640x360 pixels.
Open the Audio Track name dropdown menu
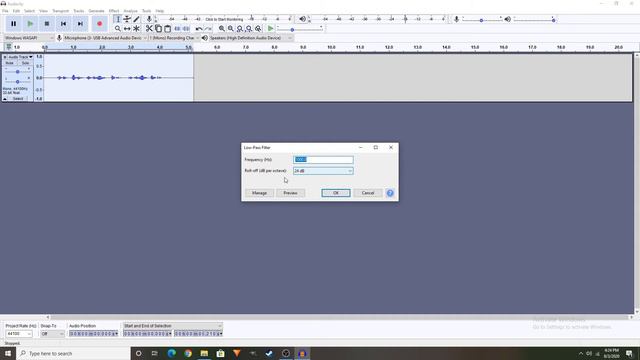click(x=20, y=57)
